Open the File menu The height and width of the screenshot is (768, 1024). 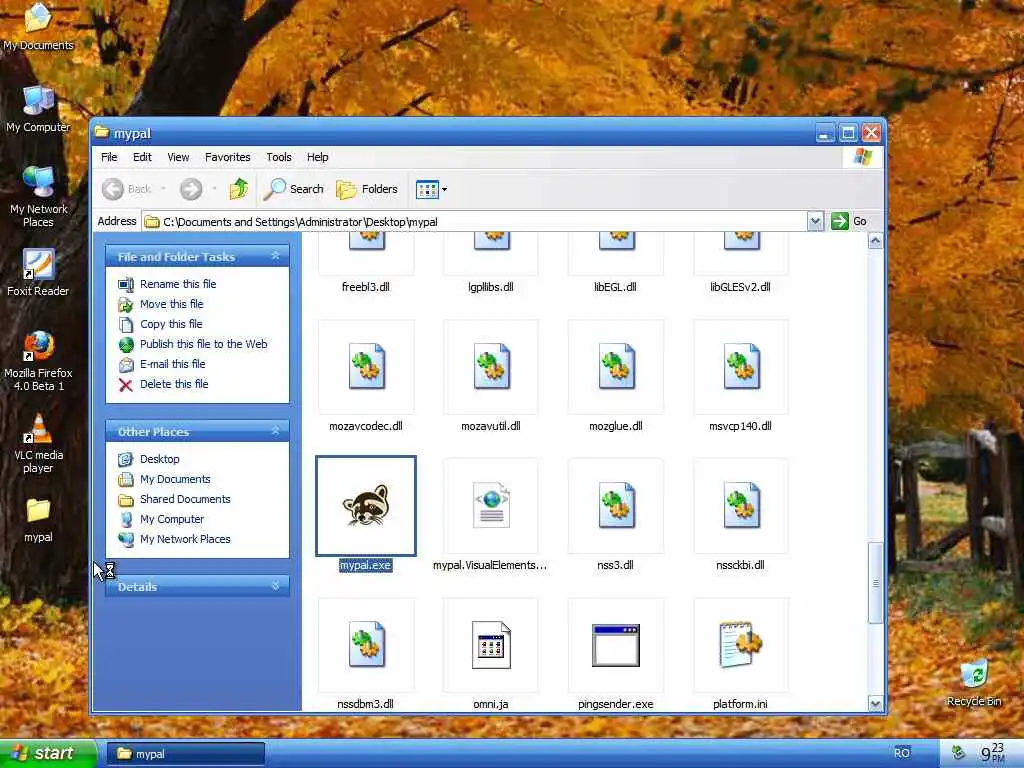click(x=109, y=157)
